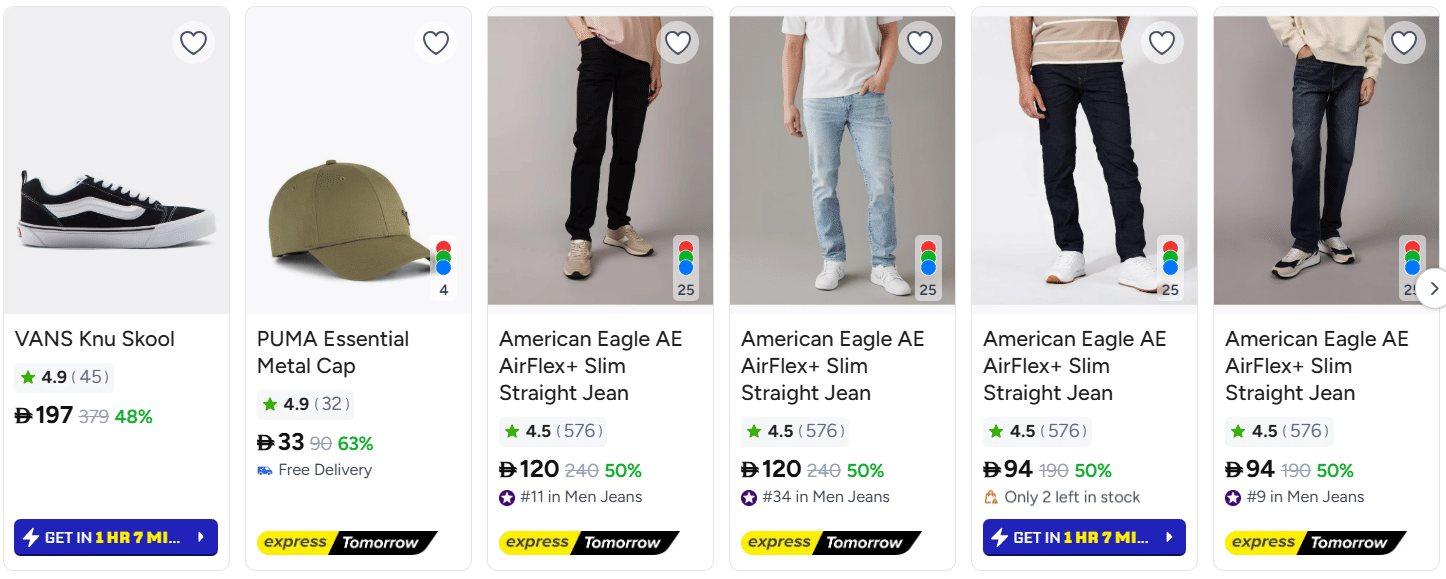Image resolution: width=1446 pixels, height=579 pixels.
Task: Favorite the light blue jeans product
Action: click(x=919, y=43)
